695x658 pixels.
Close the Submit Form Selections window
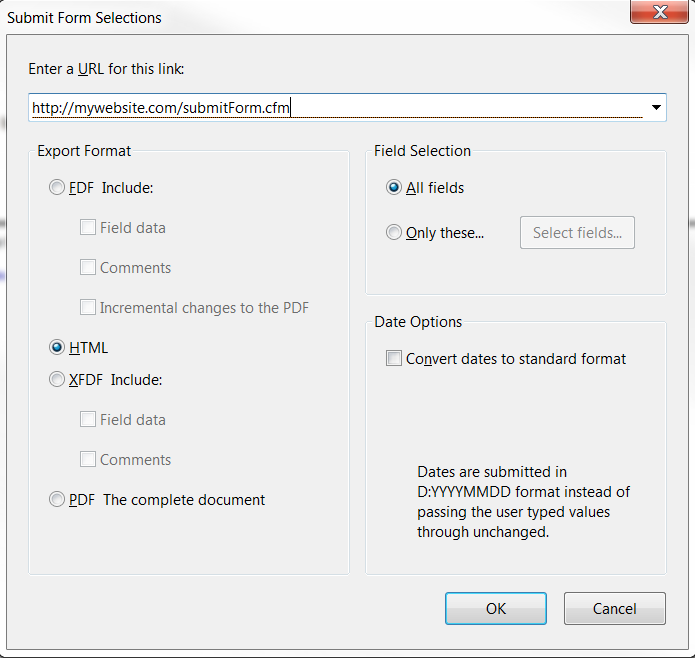click(659, 12)
